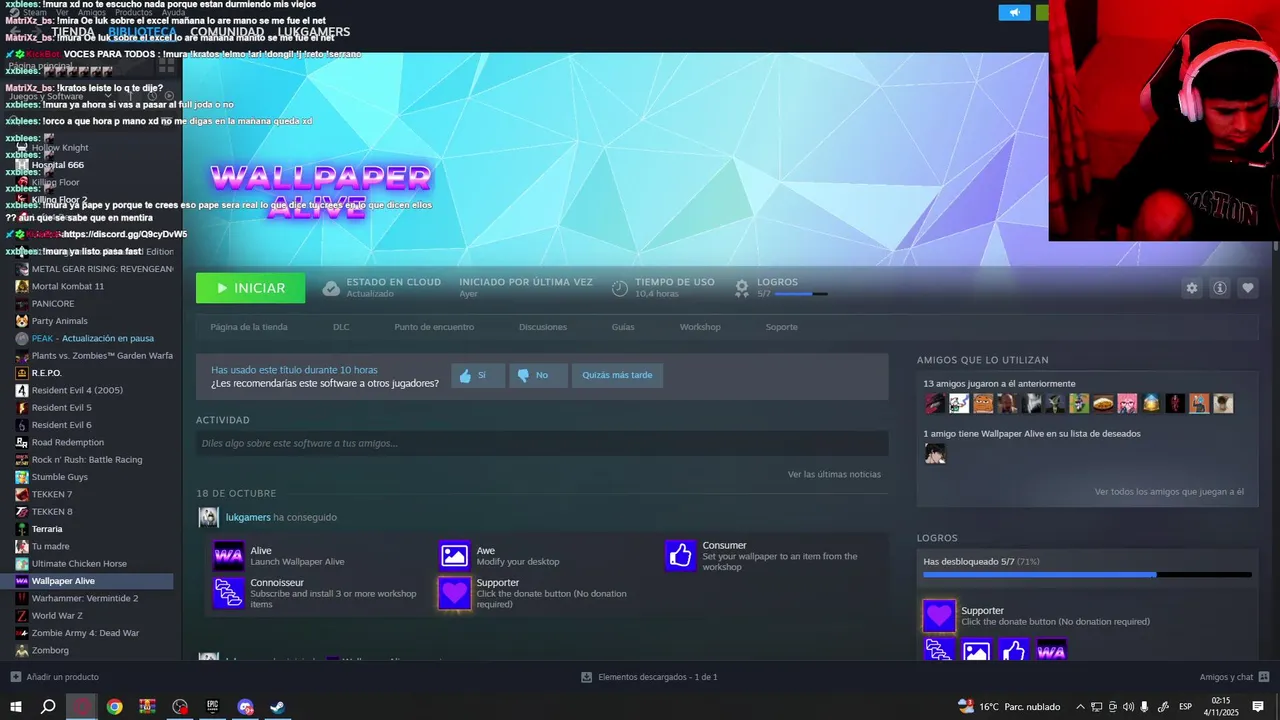
Task: Click the wishlist friend avatar
Action: click(x=934, y=454)
